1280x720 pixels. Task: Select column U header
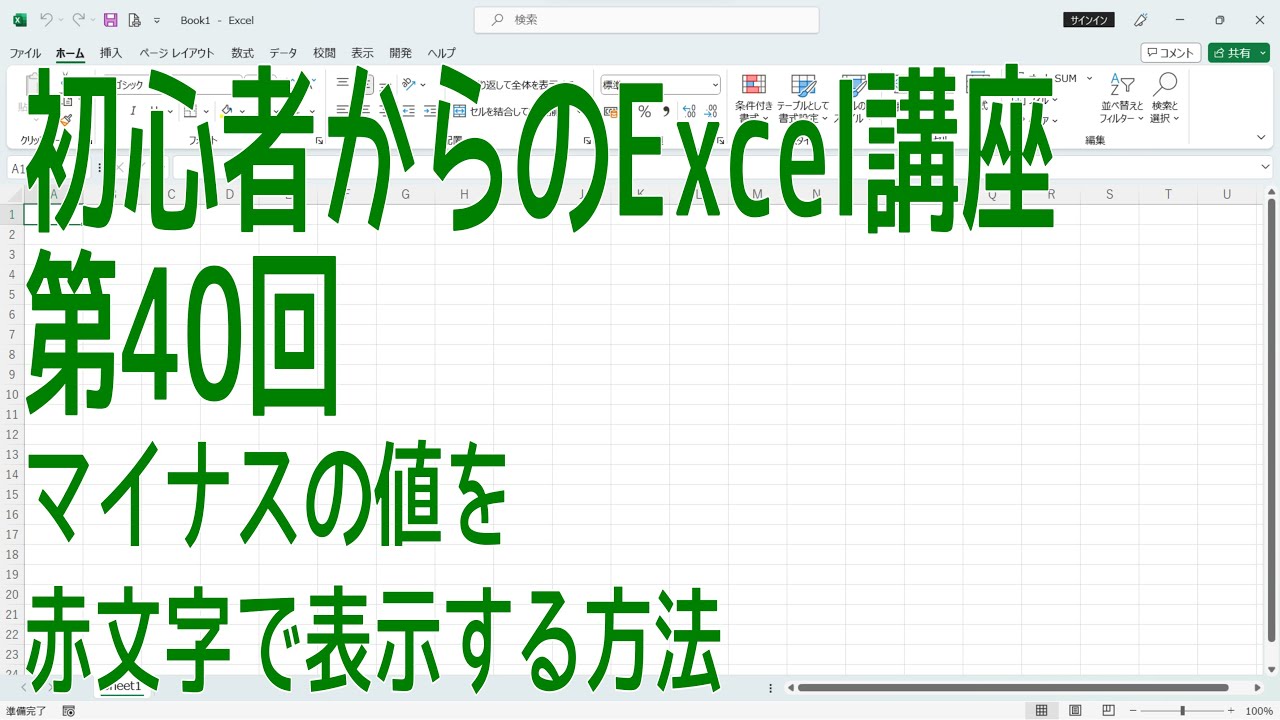pos(1227,195)
